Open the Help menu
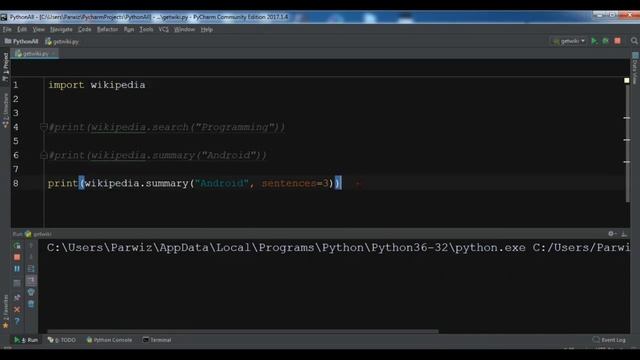This screenshot has width=640, height=360. (207, 29)
